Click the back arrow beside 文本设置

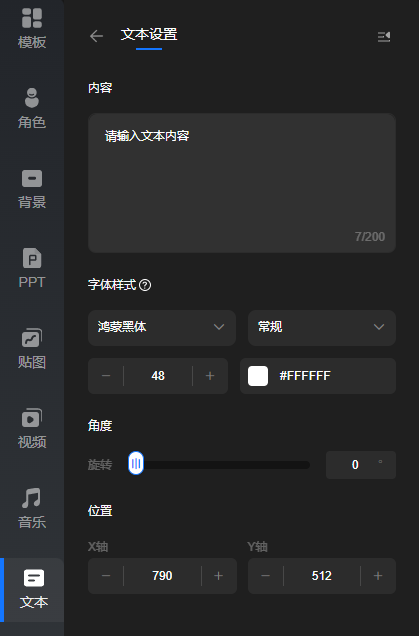click(x=97, y=36)
